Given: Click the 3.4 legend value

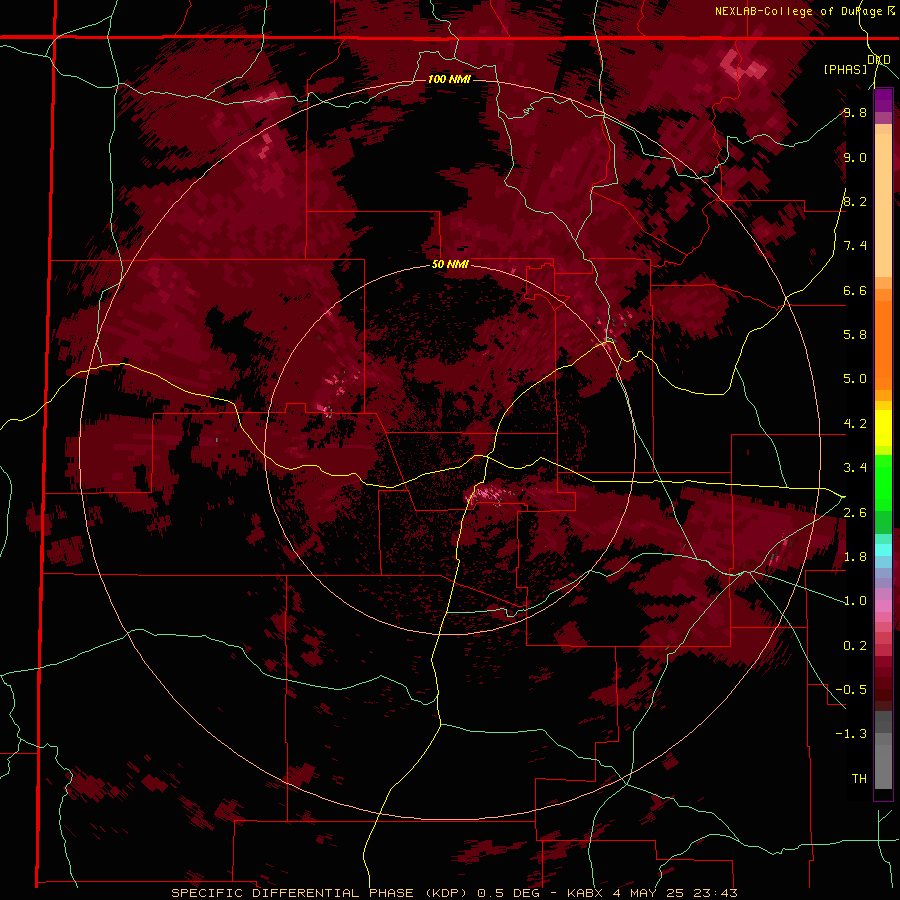Looking at the screenshot, I should tap(855, 468).
